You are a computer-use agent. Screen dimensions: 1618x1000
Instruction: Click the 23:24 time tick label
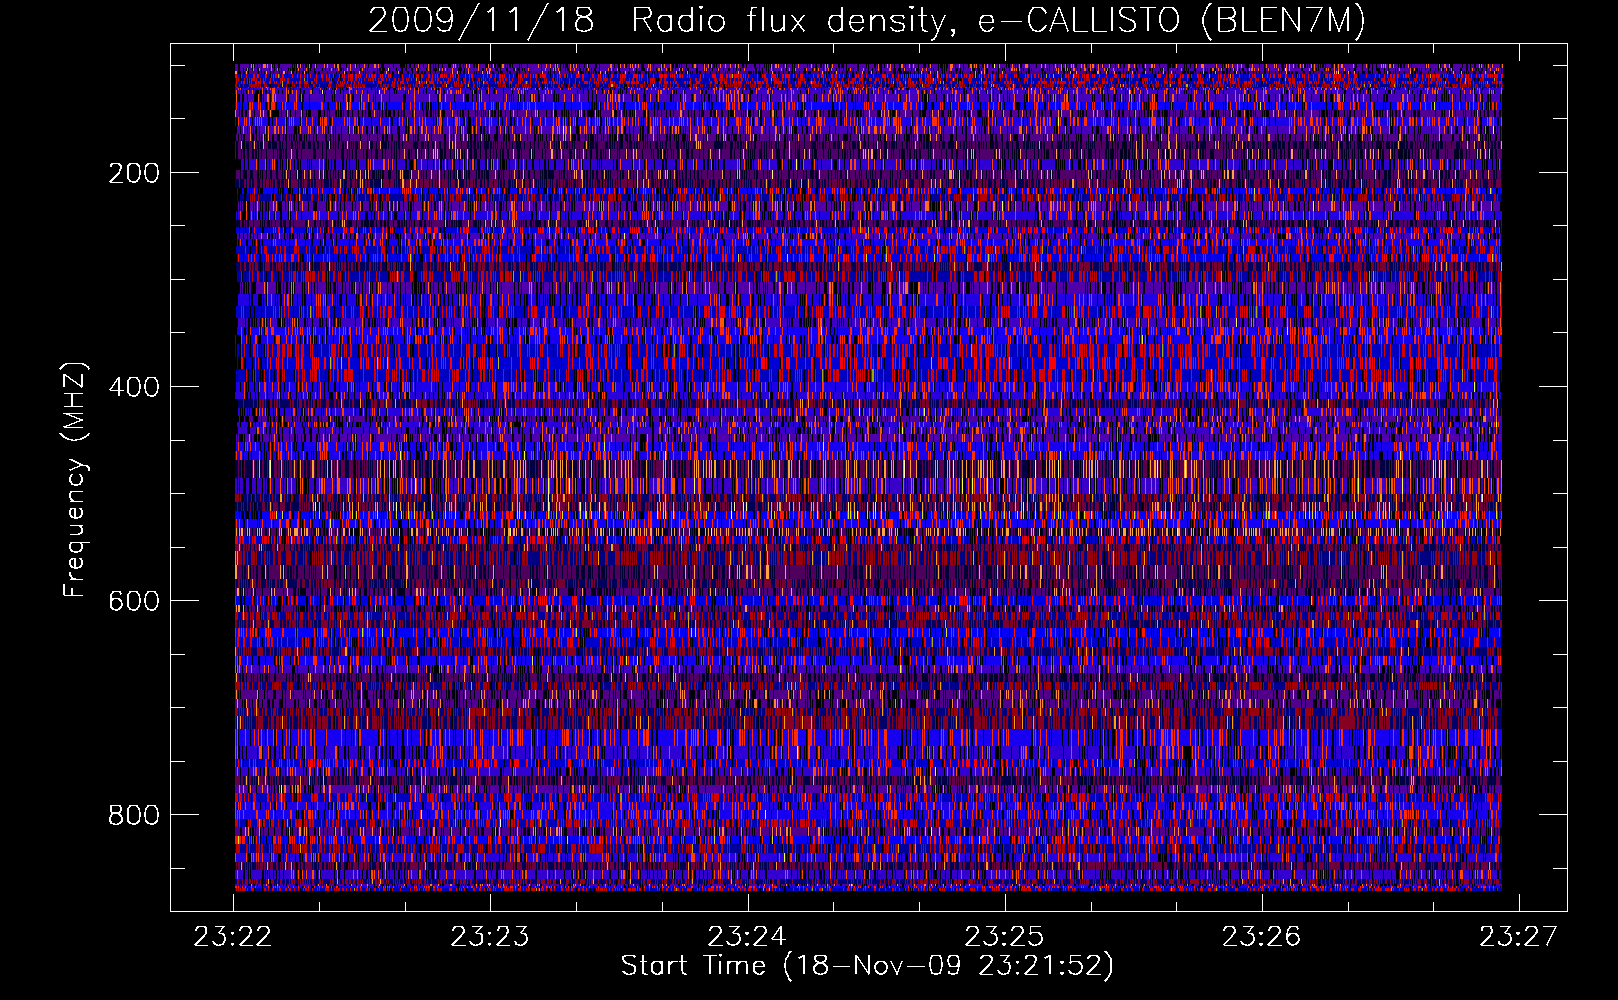(747, 936)
